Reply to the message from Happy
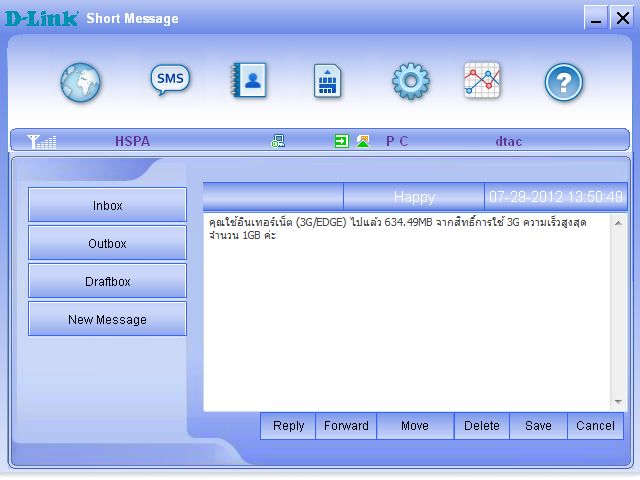The height and width of the screenshot is (480, 640). pyautogui.click(x=288, y=426)
